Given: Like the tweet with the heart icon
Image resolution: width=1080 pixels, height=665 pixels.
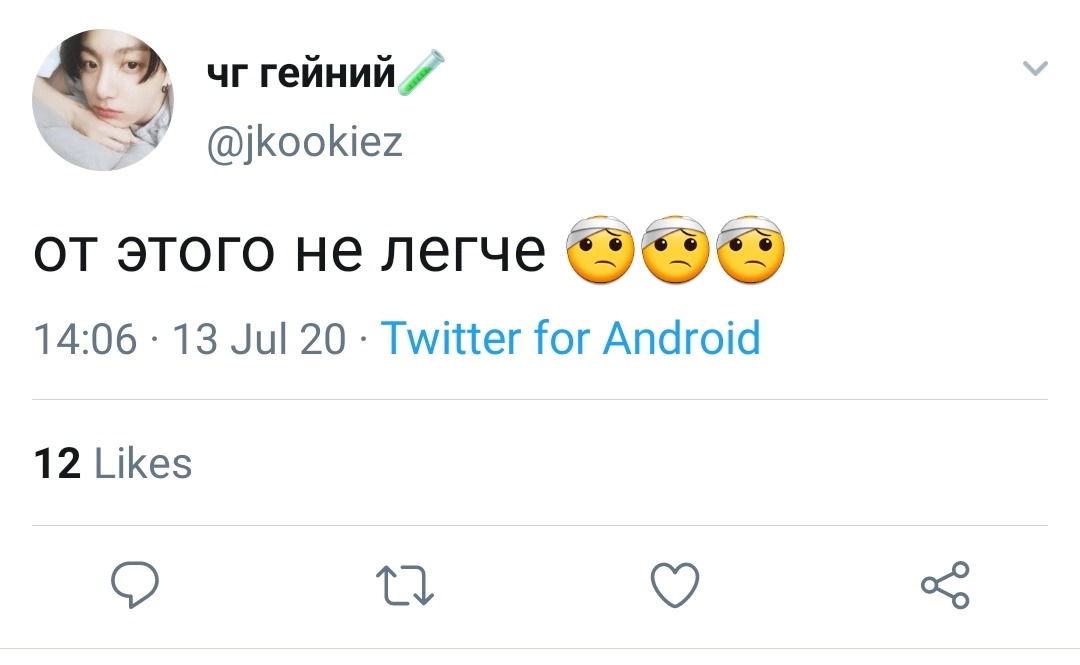Looking at the screenshot, I should (x=675, y=585).
